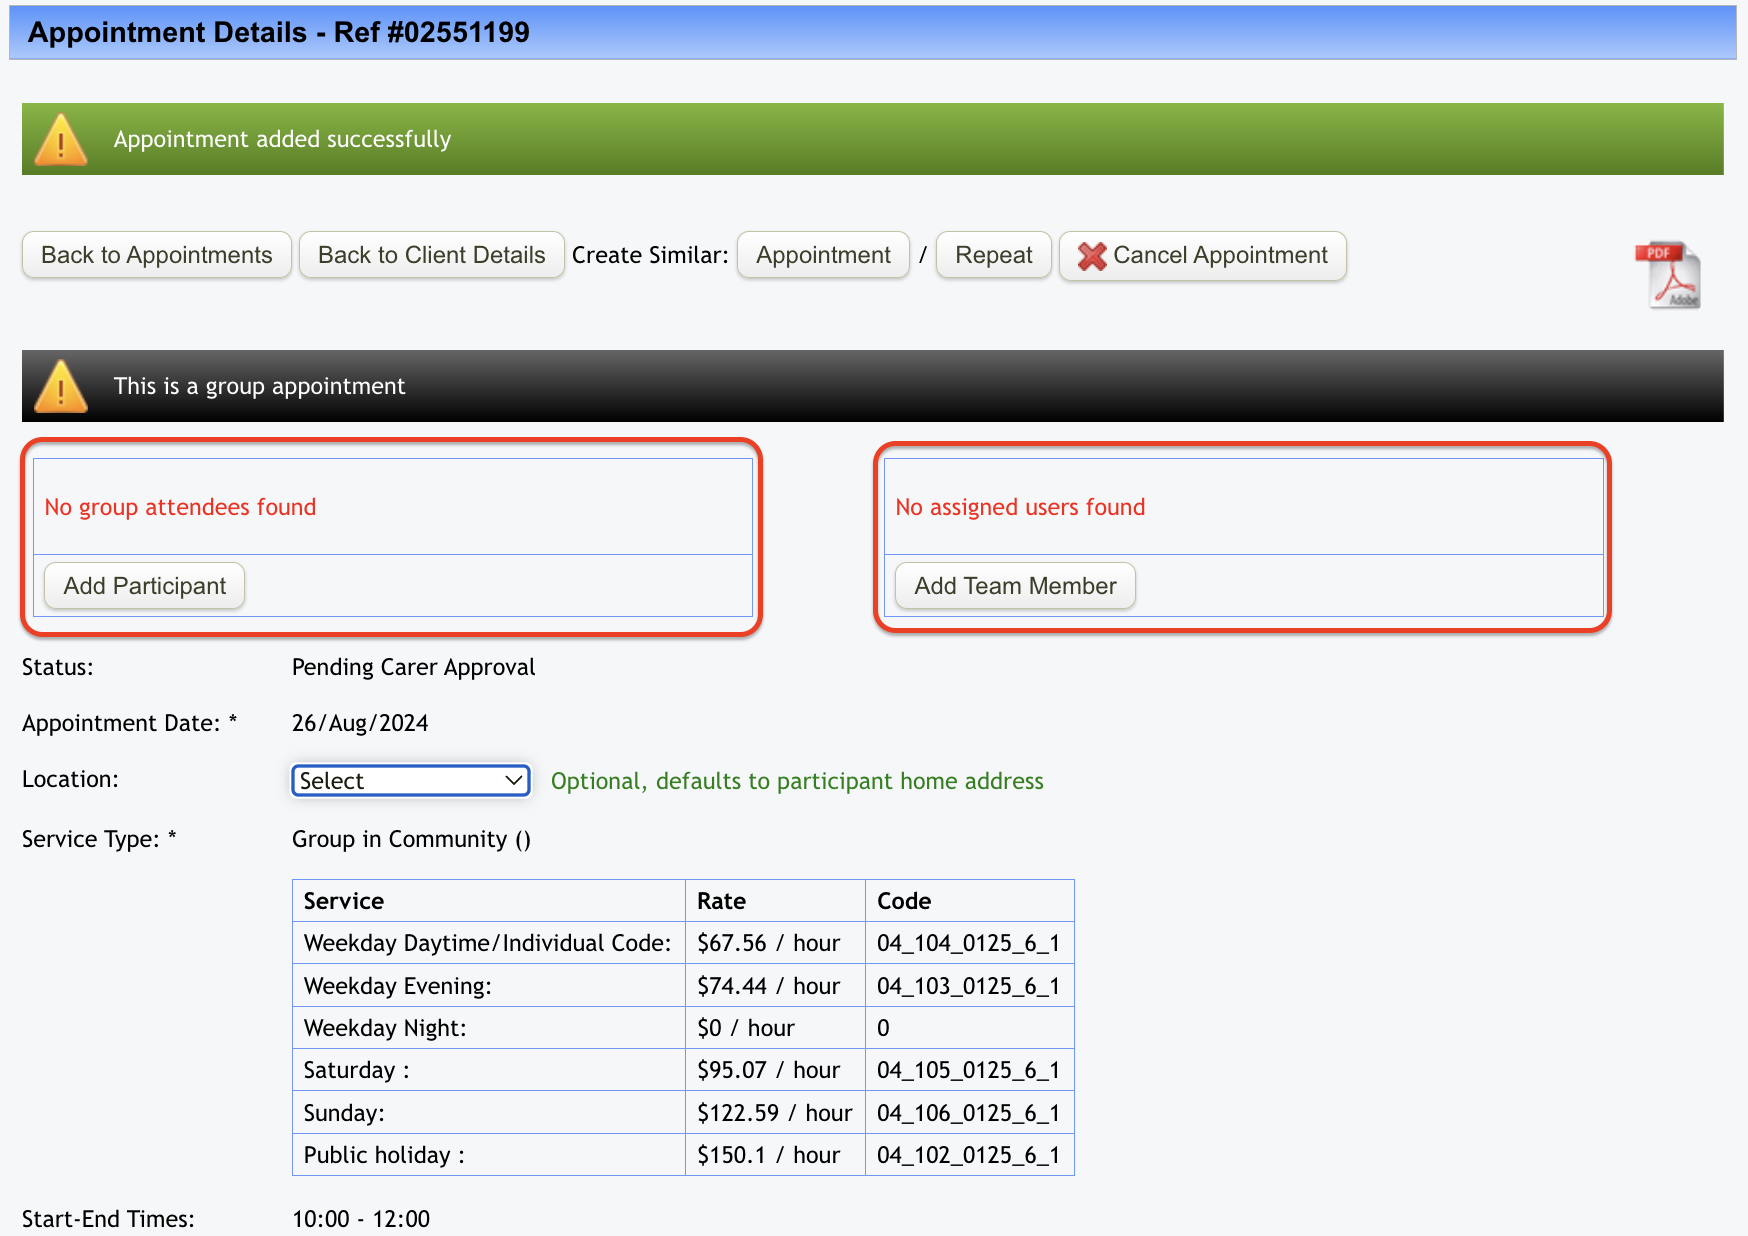Click the $0 / hour rate cell
This screenshot has width=1748, height=1236.
tap(775, 1028)
